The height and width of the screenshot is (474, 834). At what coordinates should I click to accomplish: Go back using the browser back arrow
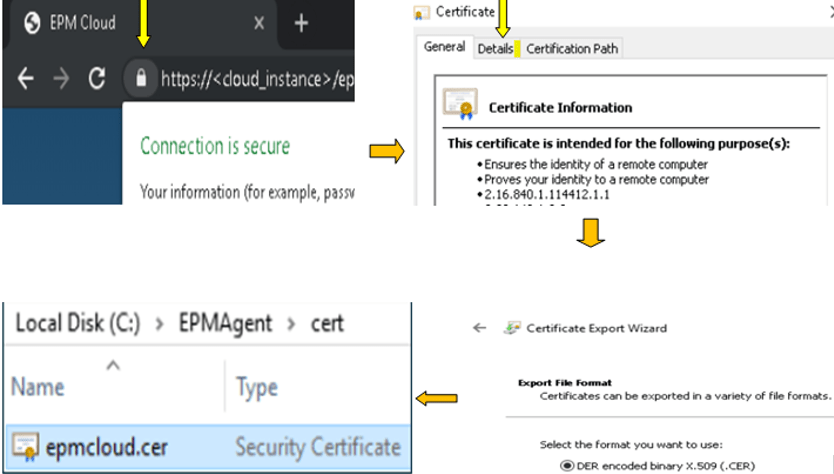(x=26, y=79)
